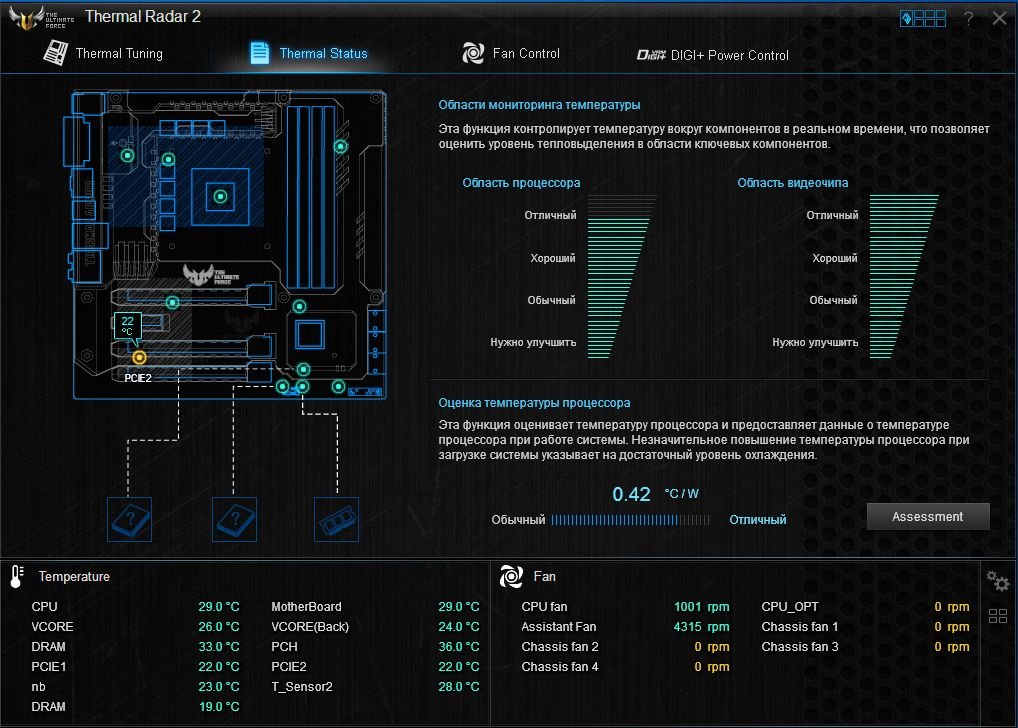This screenshot has width=1018, height=728.
Task: Select the CPU center sensor dot
Action: tap(221, 196)
